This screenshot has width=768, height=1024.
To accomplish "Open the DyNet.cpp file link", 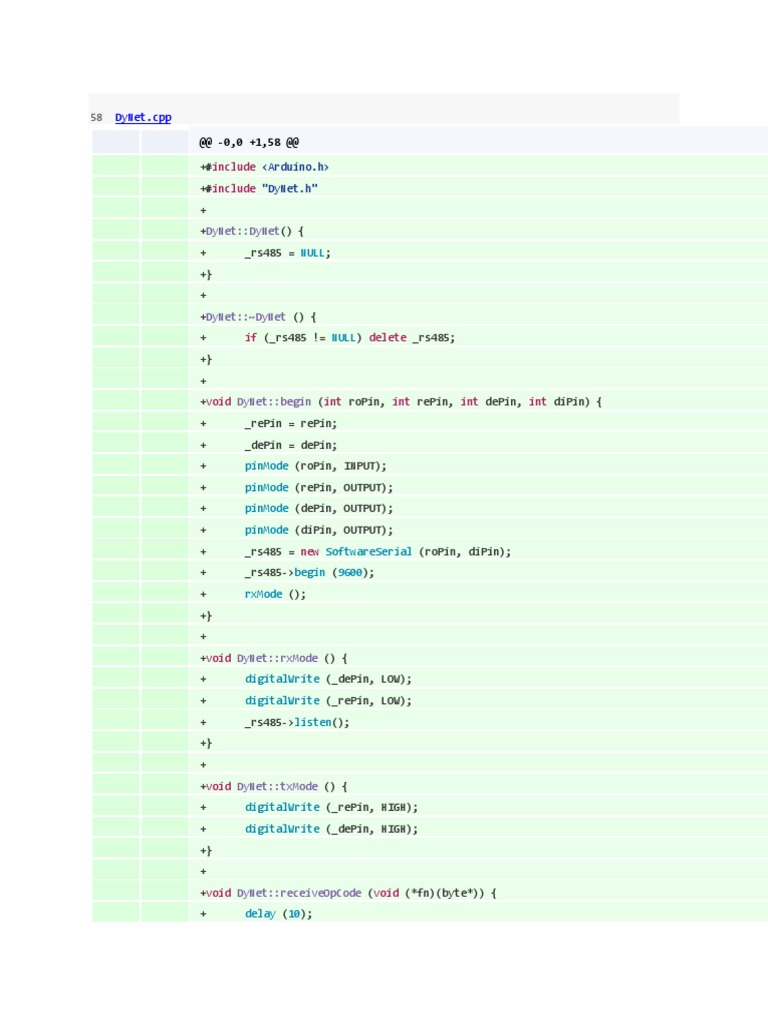I will coord(143,118).
